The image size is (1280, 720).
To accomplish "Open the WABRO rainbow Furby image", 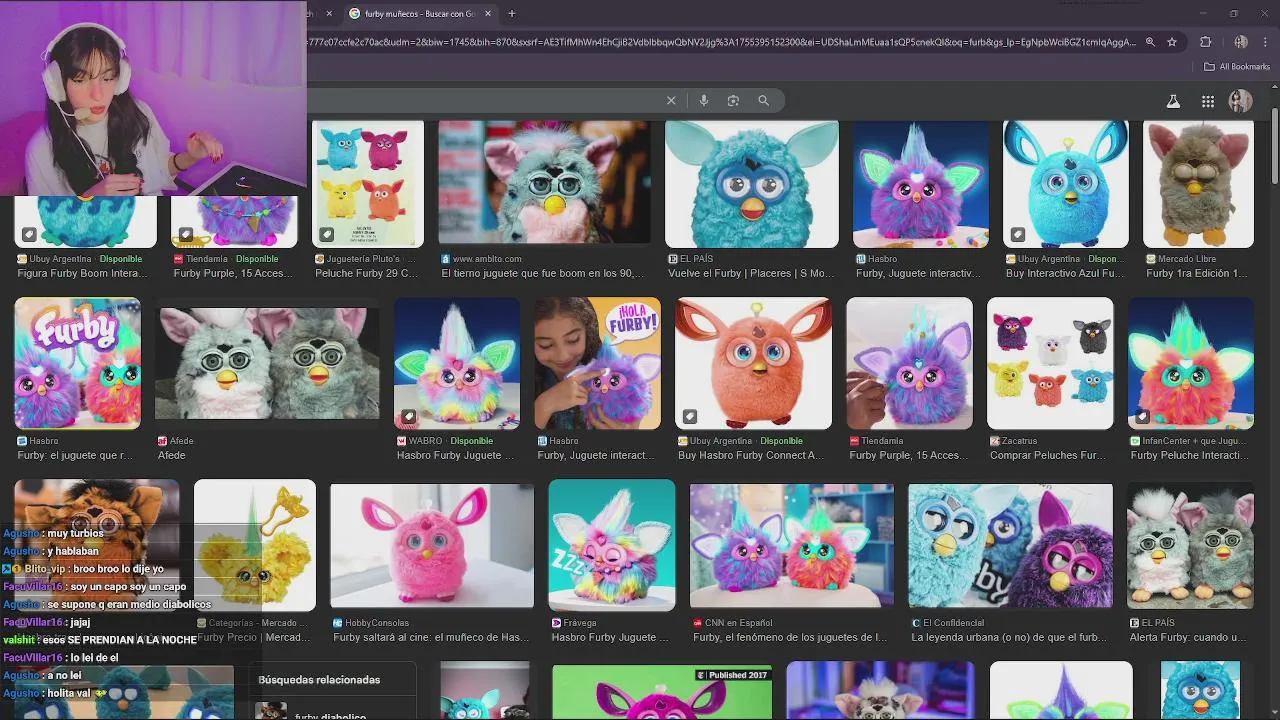I will pyautogui.click(x=457, y=363).
